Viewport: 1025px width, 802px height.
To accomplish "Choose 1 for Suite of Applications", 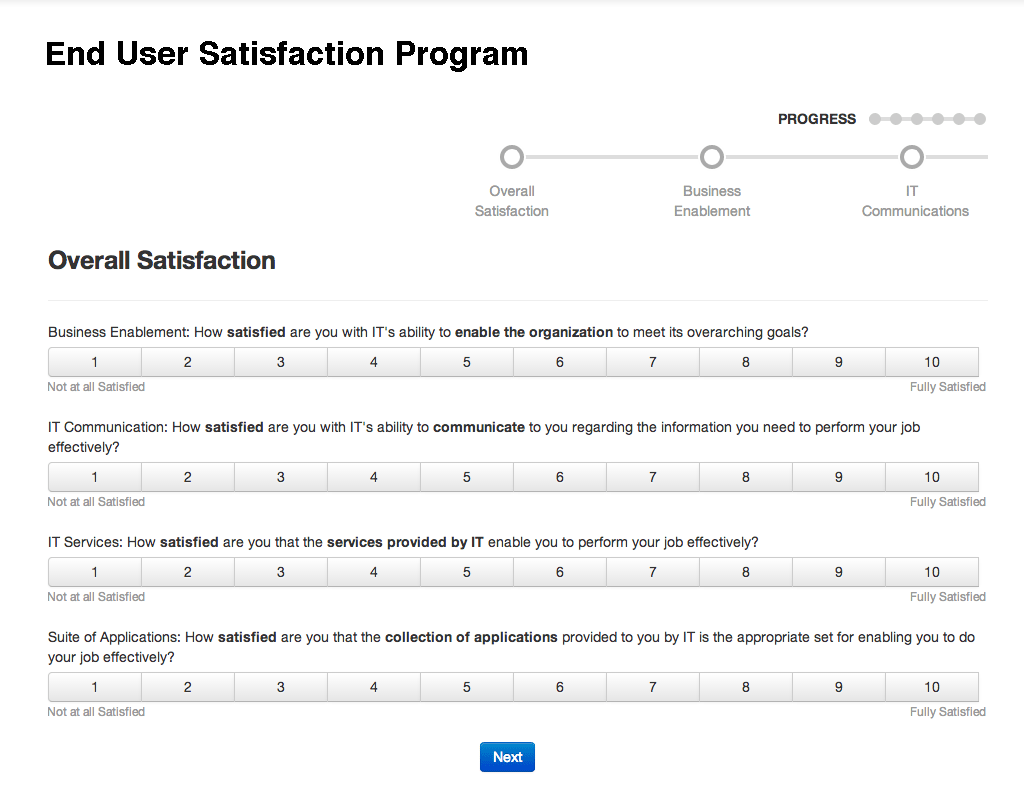I will tap(95, 687).
